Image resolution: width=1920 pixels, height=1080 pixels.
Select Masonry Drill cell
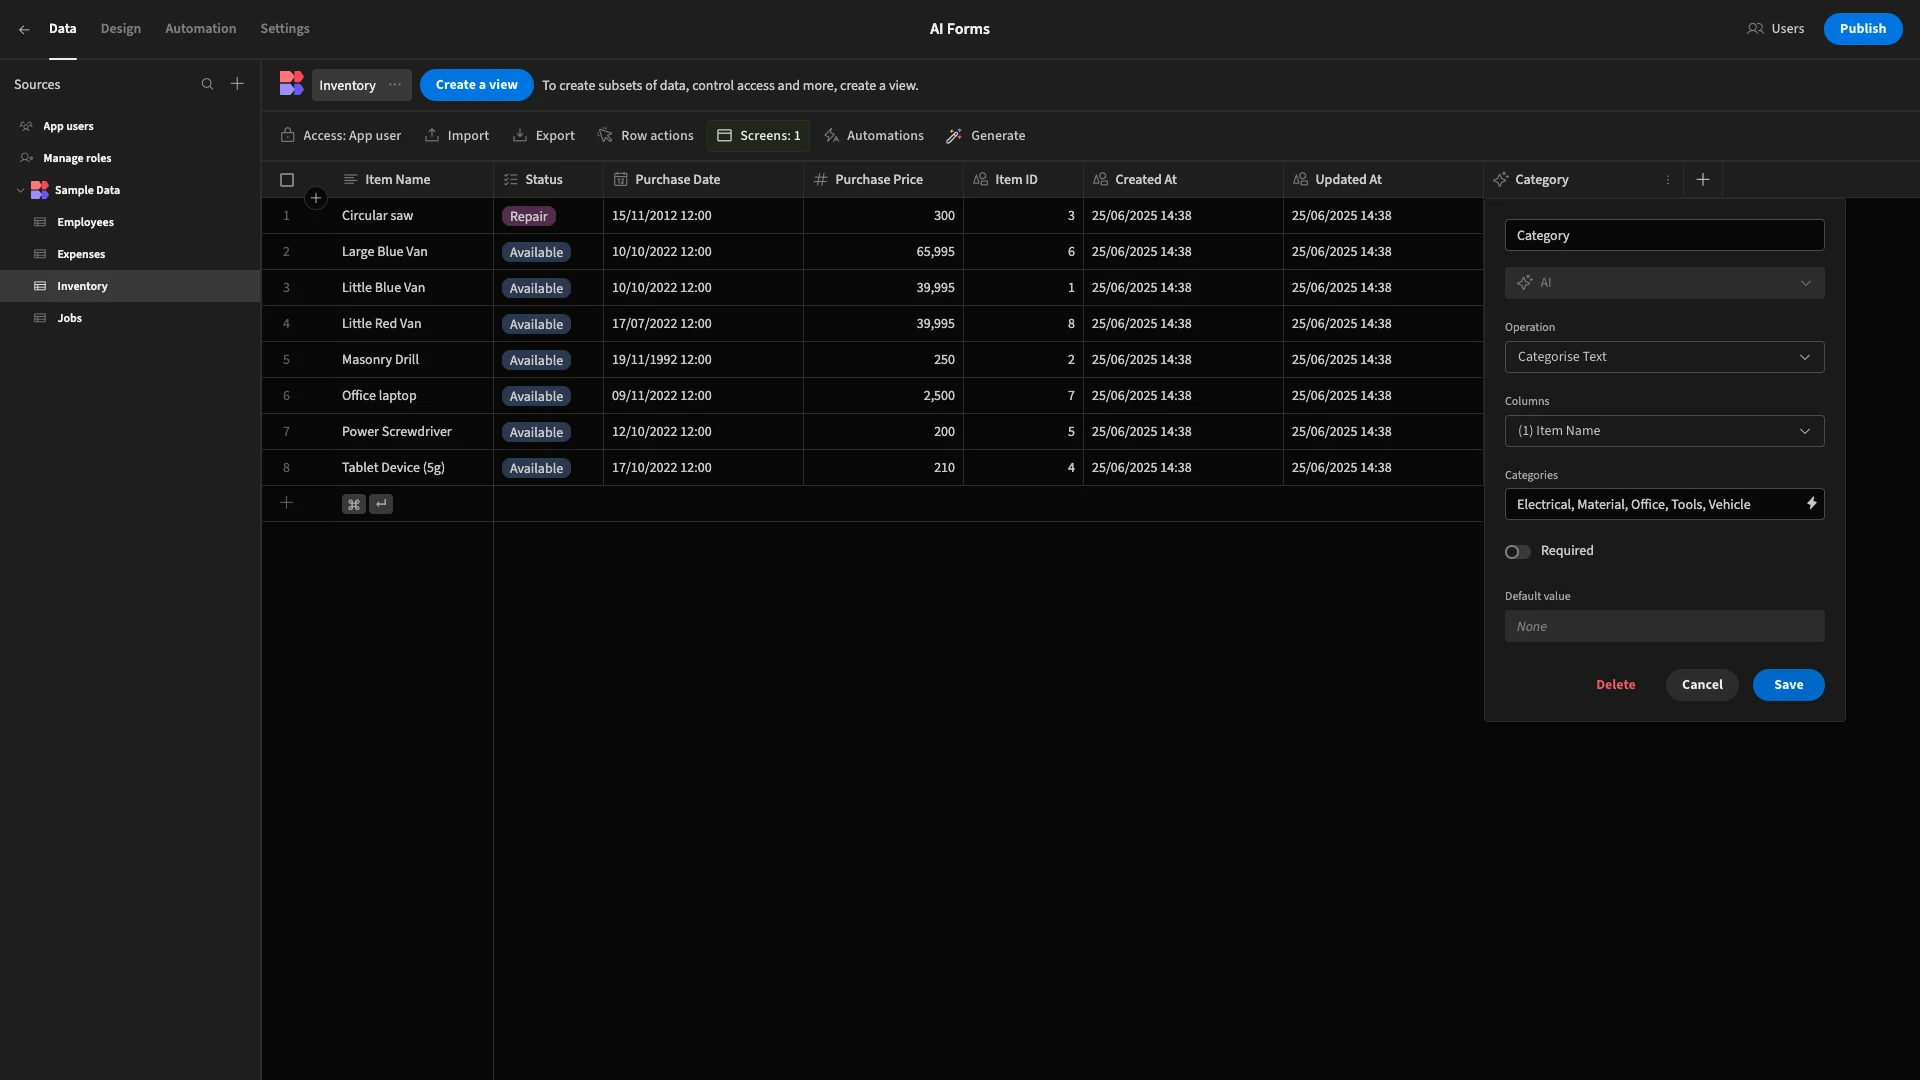click(x=413, y=360)
